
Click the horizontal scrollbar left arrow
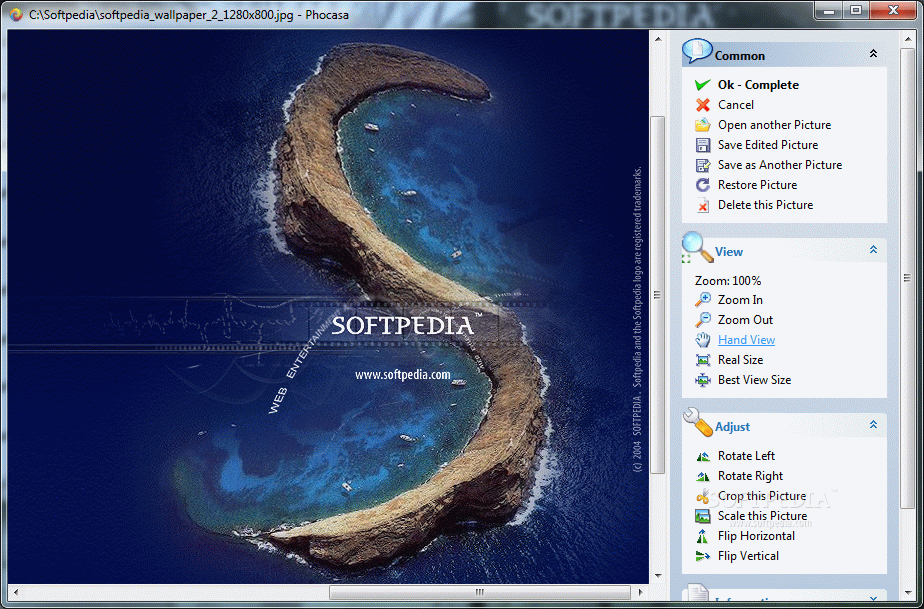pyautogui.click(x=15, y=592)
